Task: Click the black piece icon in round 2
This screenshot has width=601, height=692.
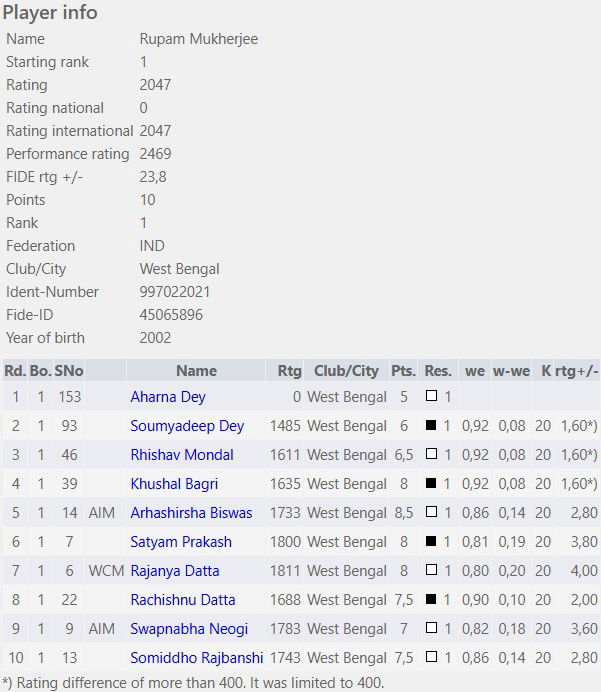Action: tap(431, 425)
